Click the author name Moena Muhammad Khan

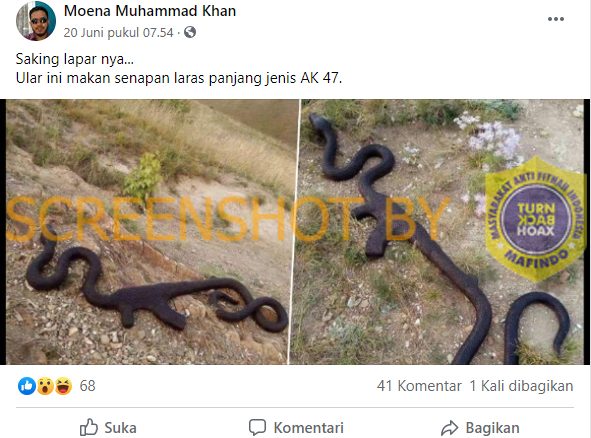click(150, 11)
